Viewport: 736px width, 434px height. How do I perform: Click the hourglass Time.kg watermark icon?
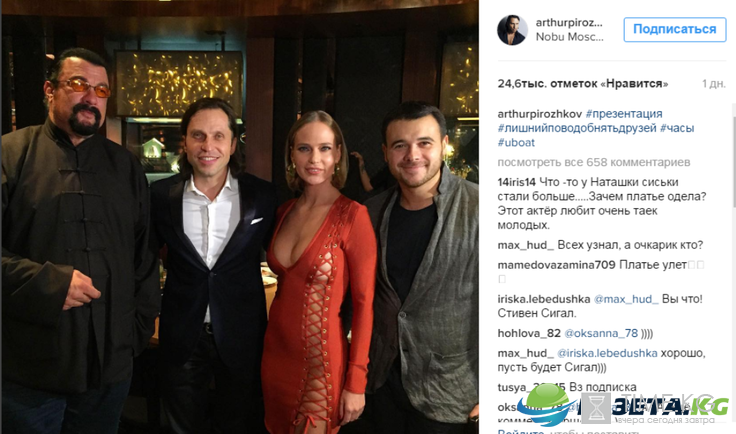pyautogui.click(x=596, y=408)
